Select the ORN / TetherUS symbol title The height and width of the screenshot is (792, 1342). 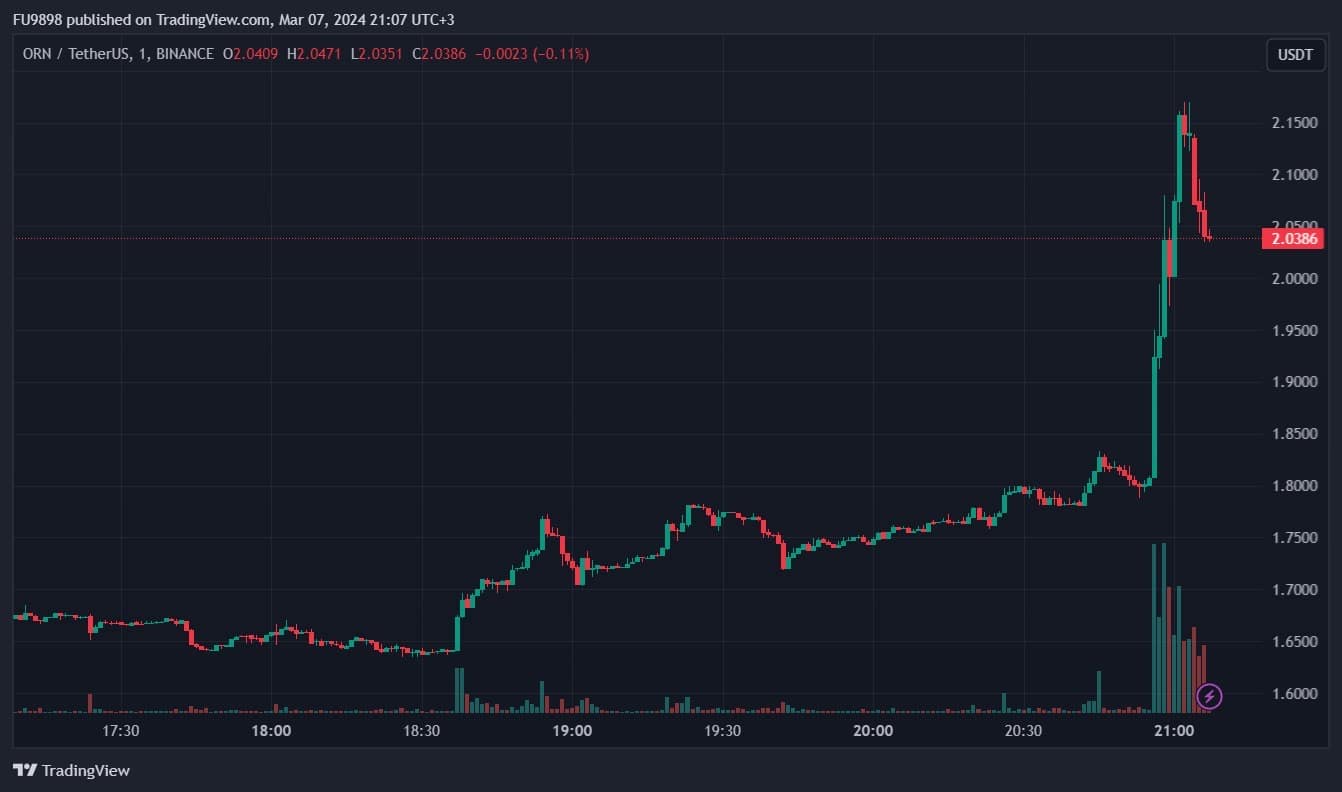[77, 54]
